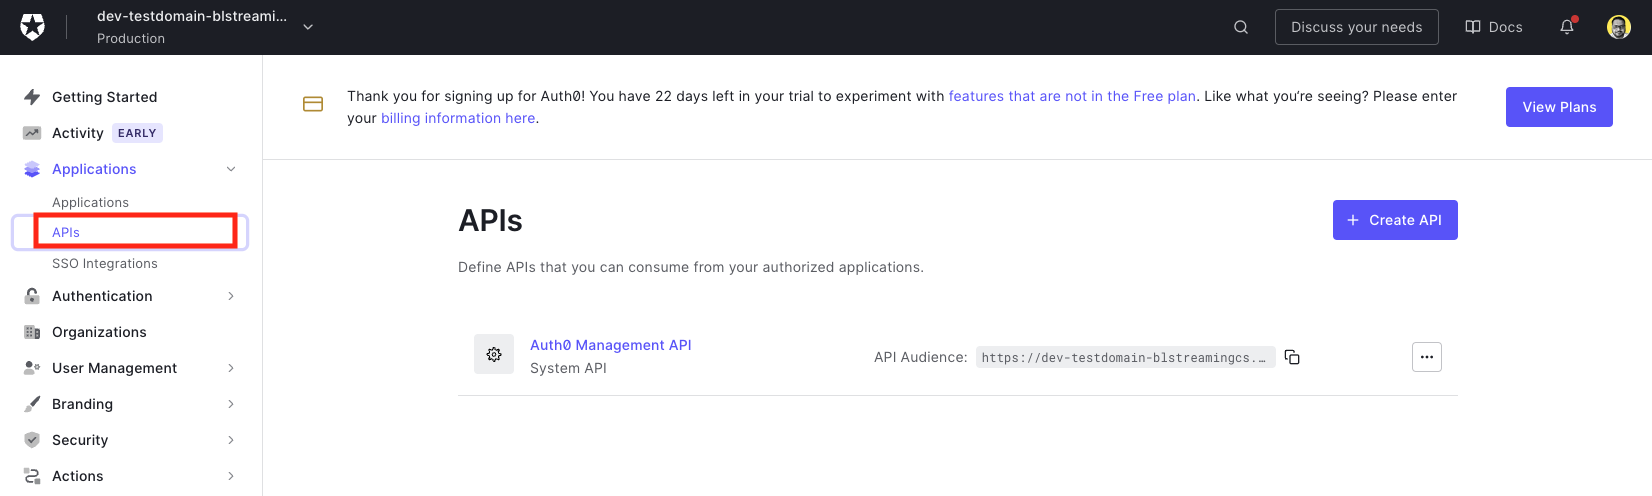Click the View Plans button
Viewport: 1652px width, 496px height.
[1559, 107]
